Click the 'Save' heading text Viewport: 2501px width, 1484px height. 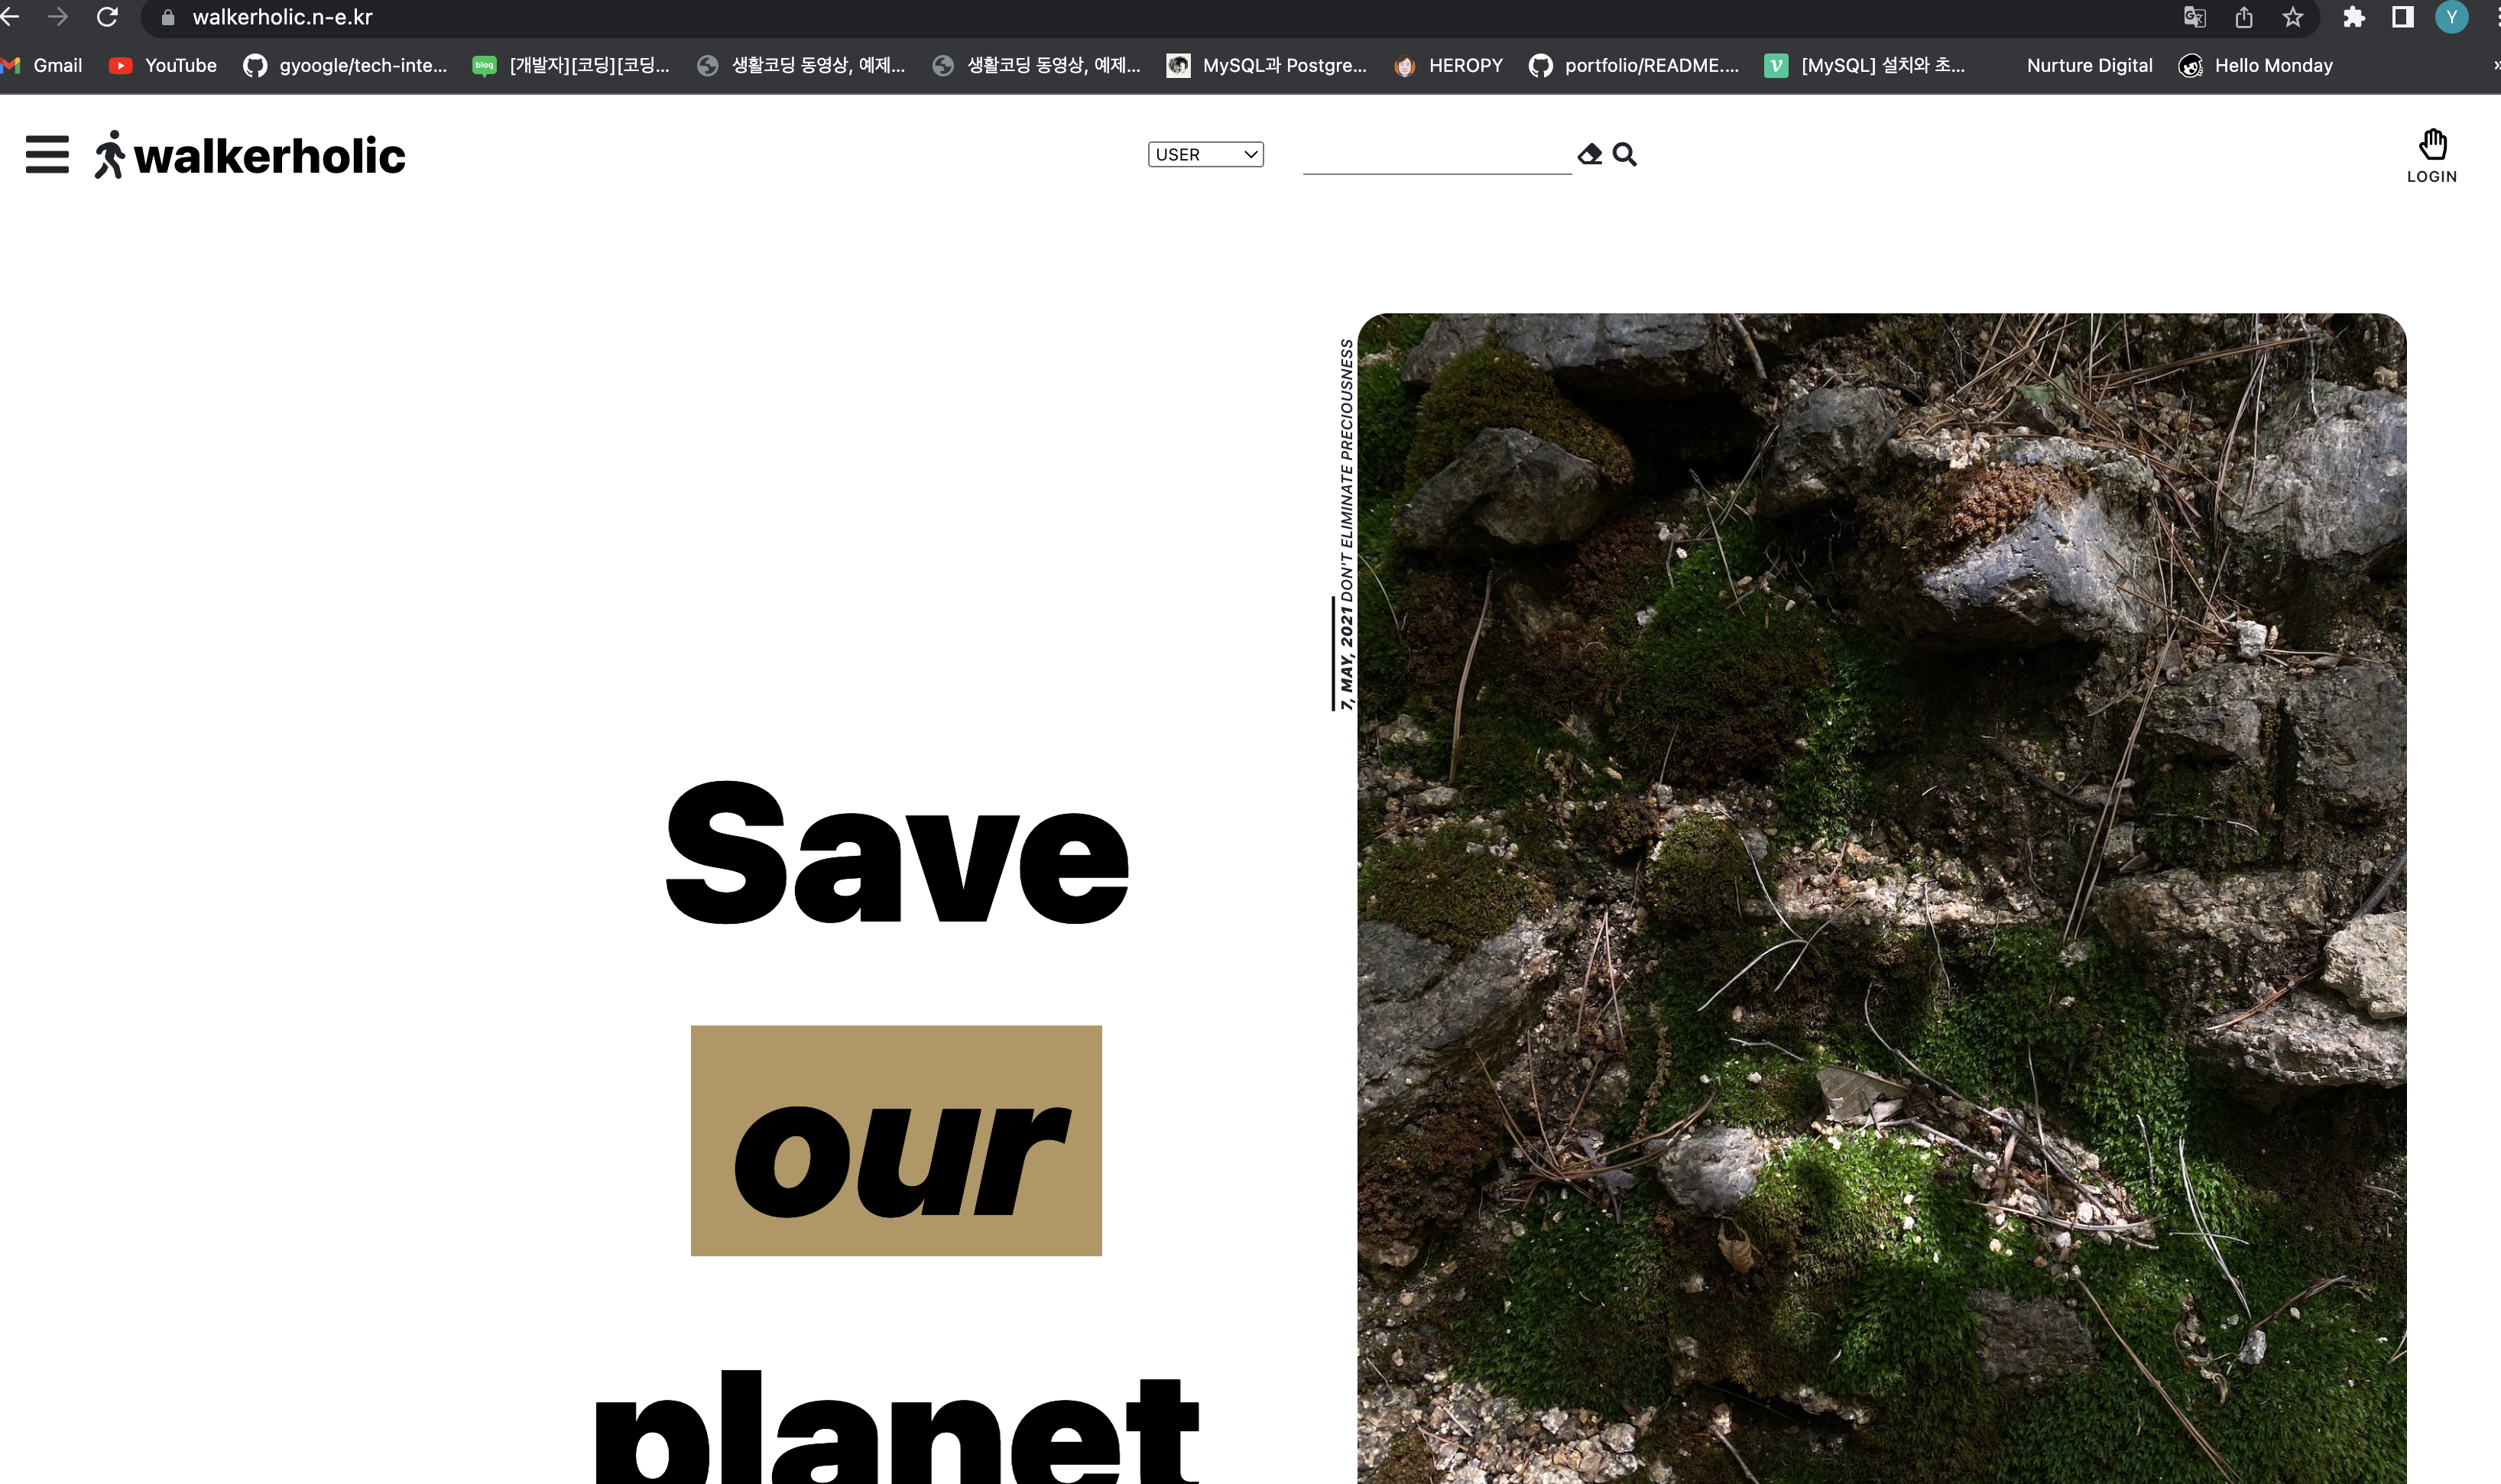[897, 852]
